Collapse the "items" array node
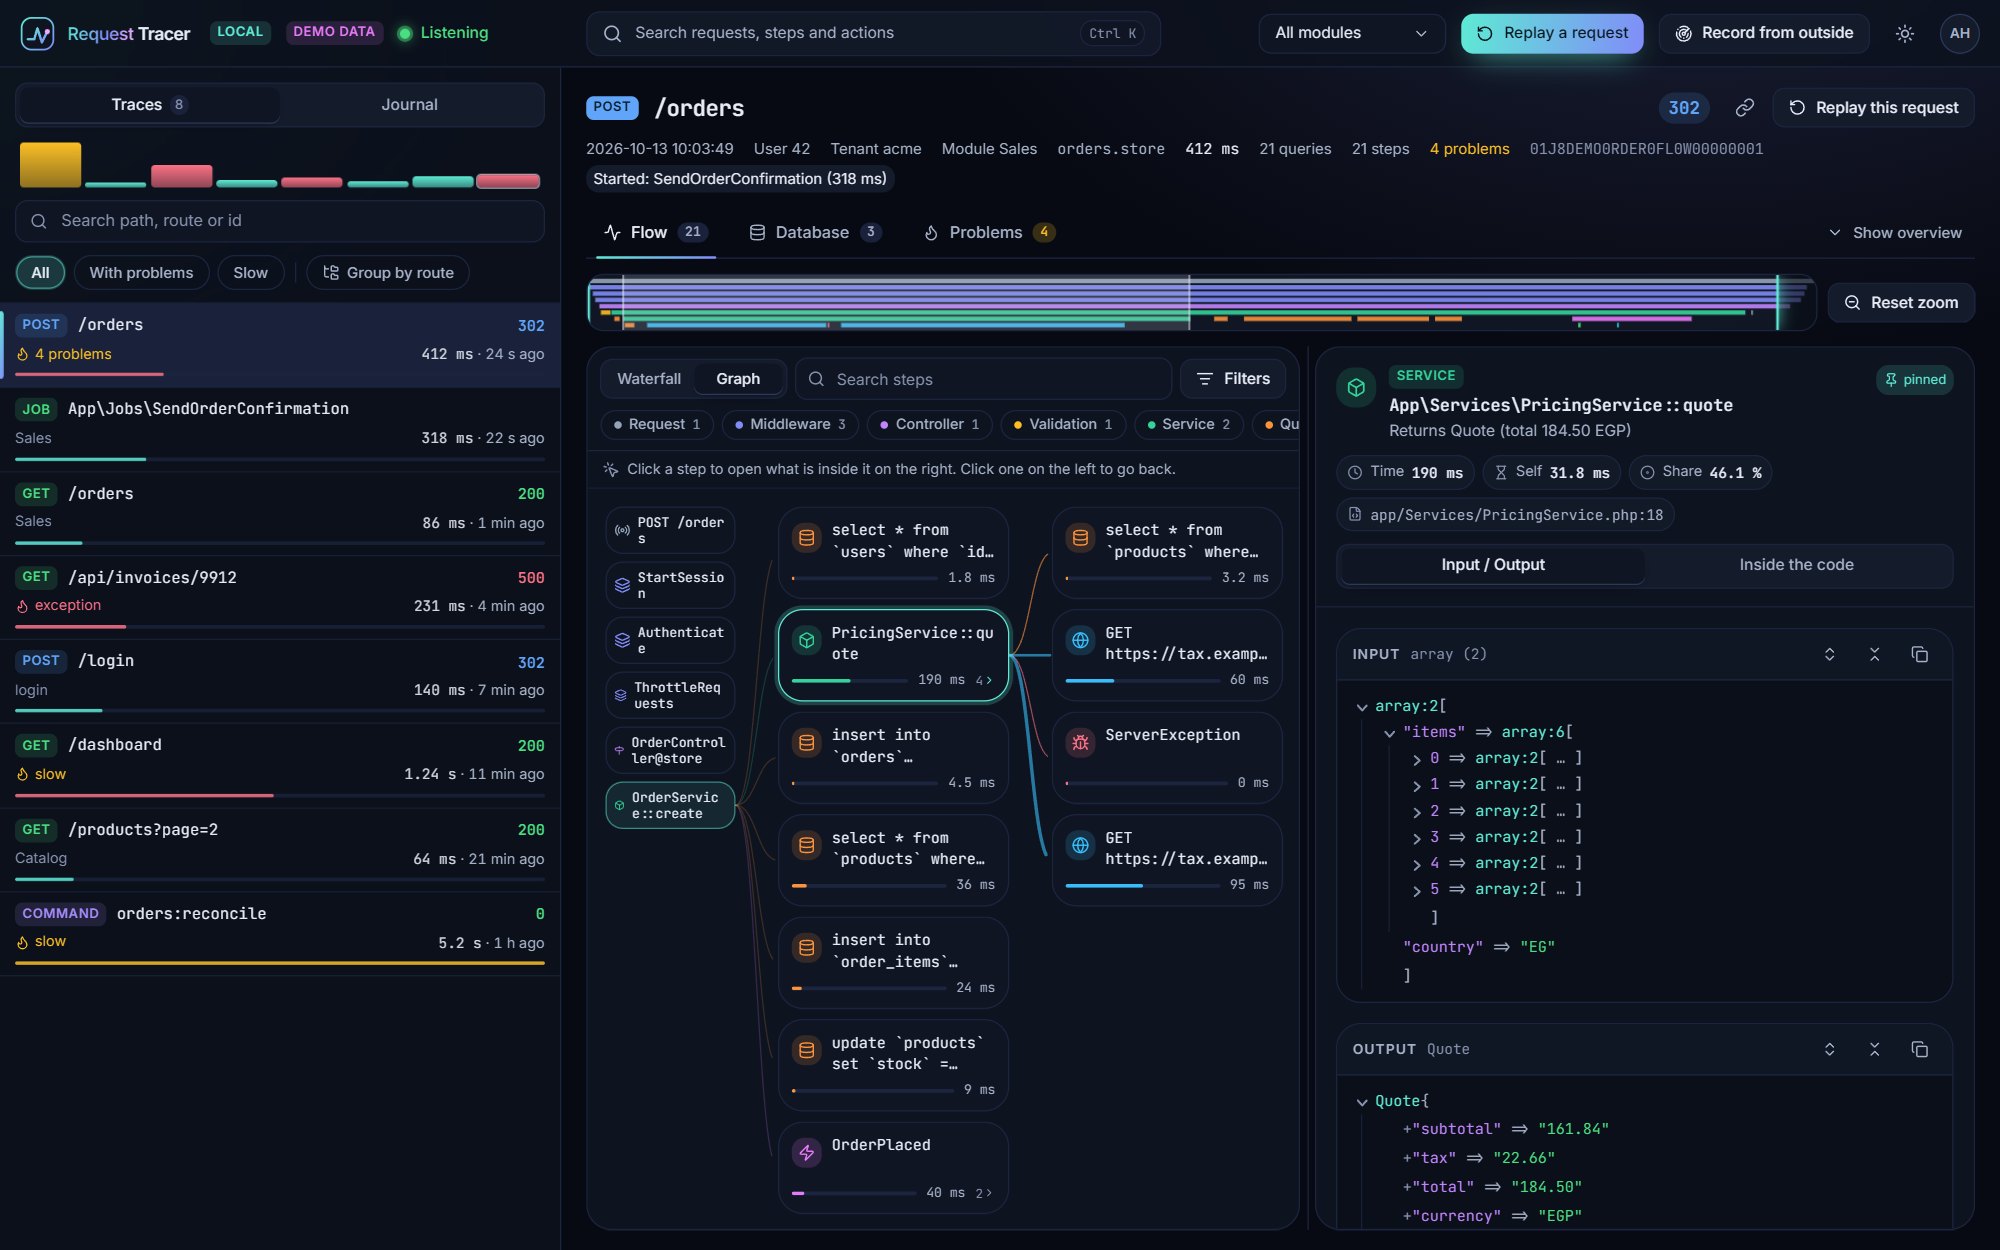The image size is (2000, 1250). pyautogui.click(x=1389, y=733)
